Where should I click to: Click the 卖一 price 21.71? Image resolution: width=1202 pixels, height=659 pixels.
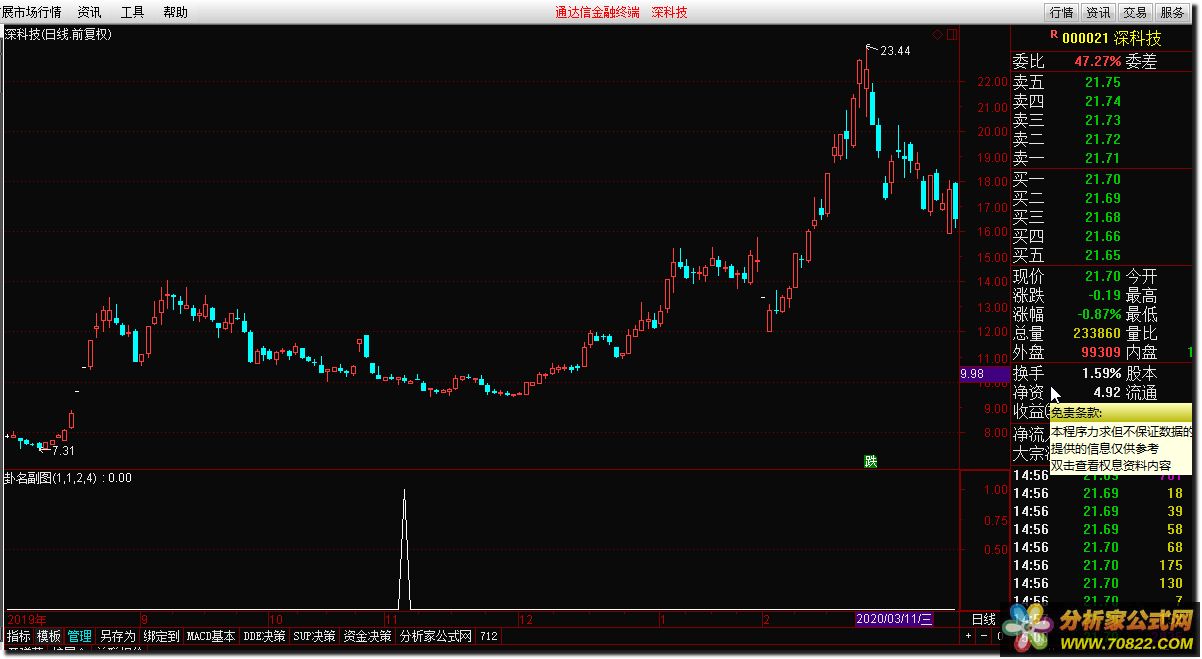coord(1103,159)
